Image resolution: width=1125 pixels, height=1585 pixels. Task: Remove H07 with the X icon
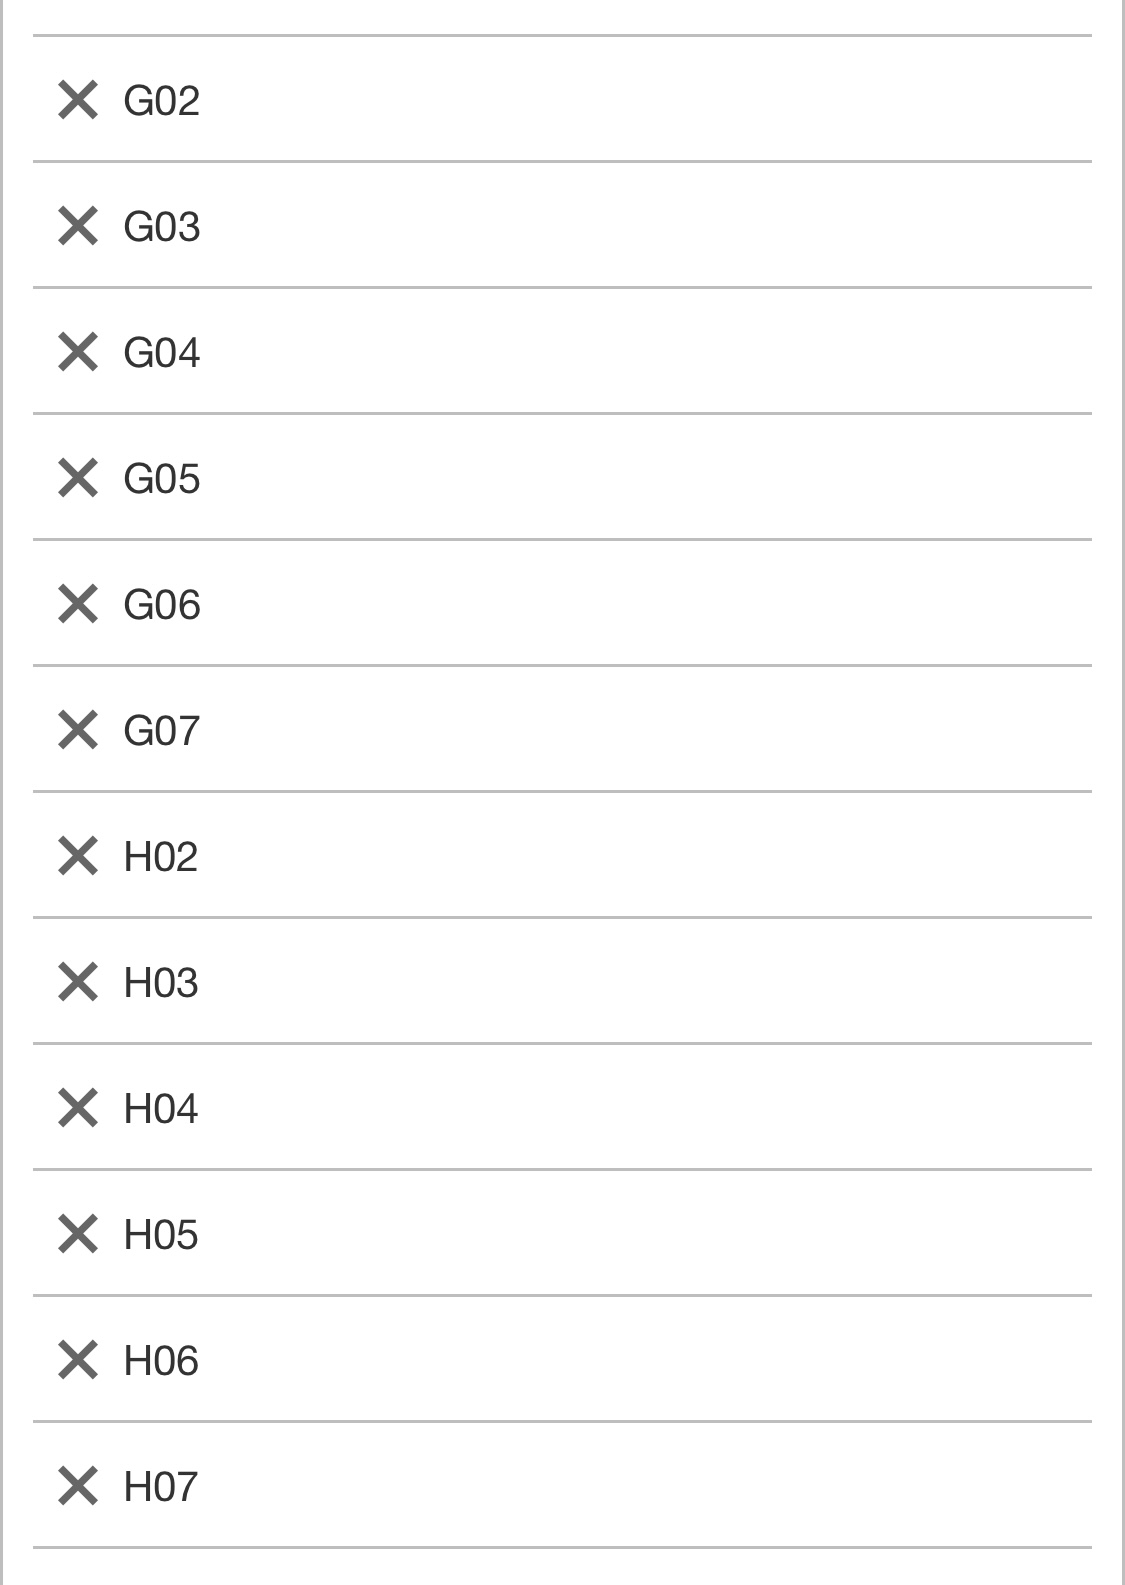(78, 1486)
